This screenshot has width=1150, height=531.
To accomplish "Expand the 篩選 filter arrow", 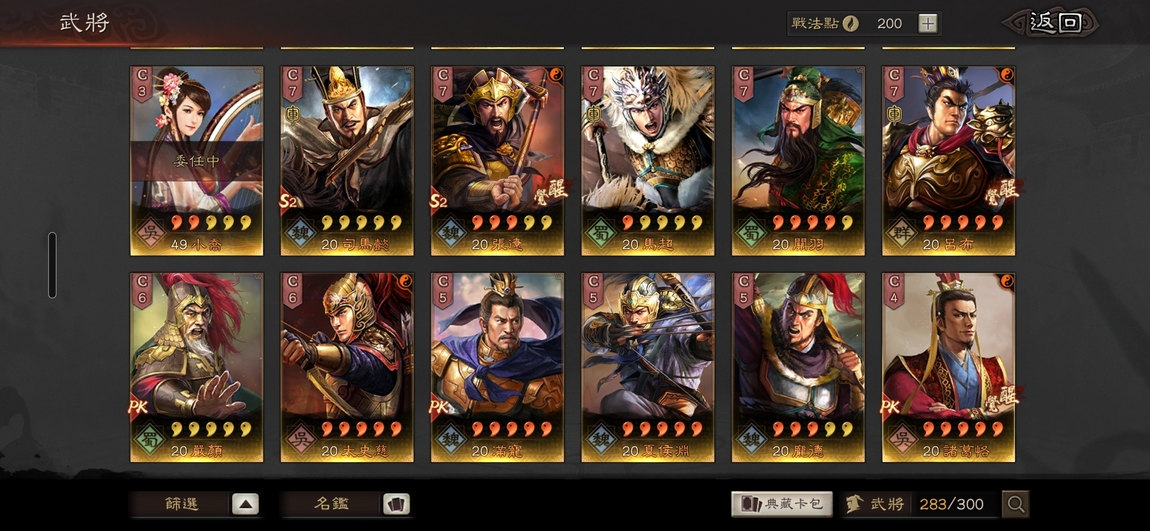I will click(246, 504).
